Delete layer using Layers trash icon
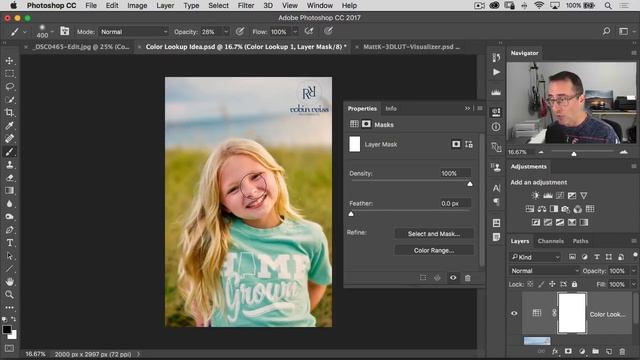 tap(622, 351)
